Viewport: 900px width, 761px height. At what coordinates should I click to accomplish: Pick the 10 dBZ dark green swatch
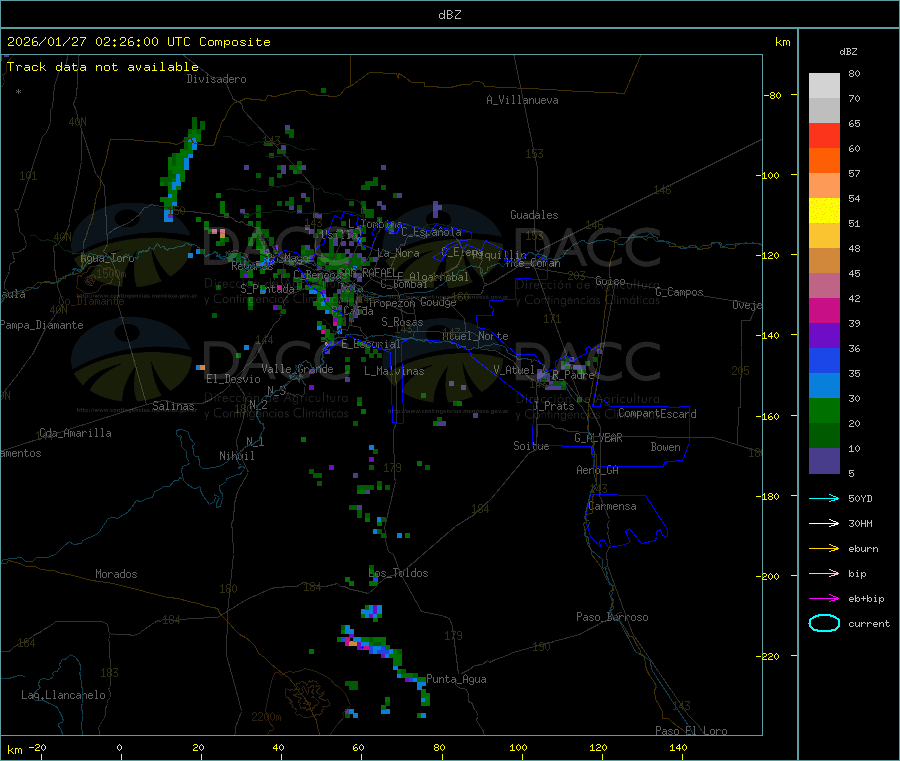click(824, 436)
